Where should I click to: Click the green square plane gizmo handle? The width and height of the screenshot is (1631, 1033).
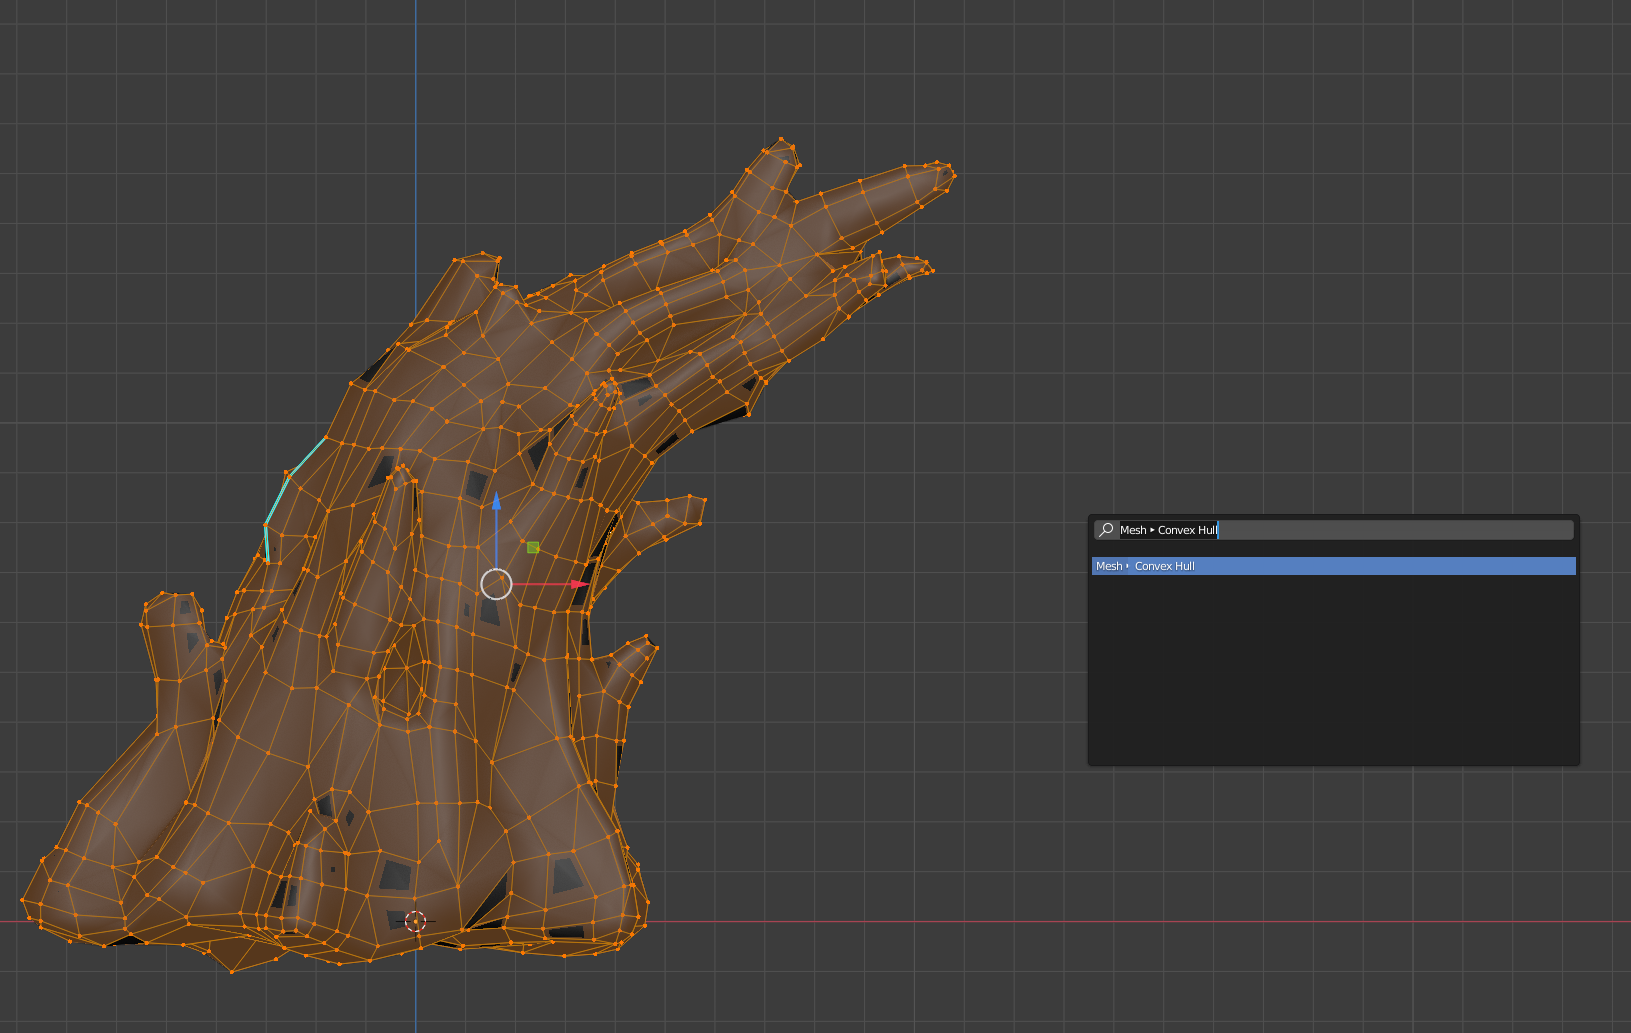point(533,547)
